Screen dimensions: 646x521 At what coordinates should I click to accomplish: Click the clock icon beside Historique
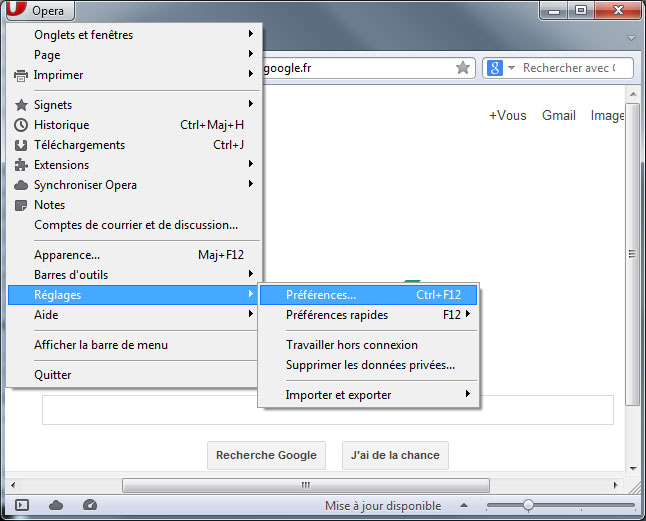(21, 125)
